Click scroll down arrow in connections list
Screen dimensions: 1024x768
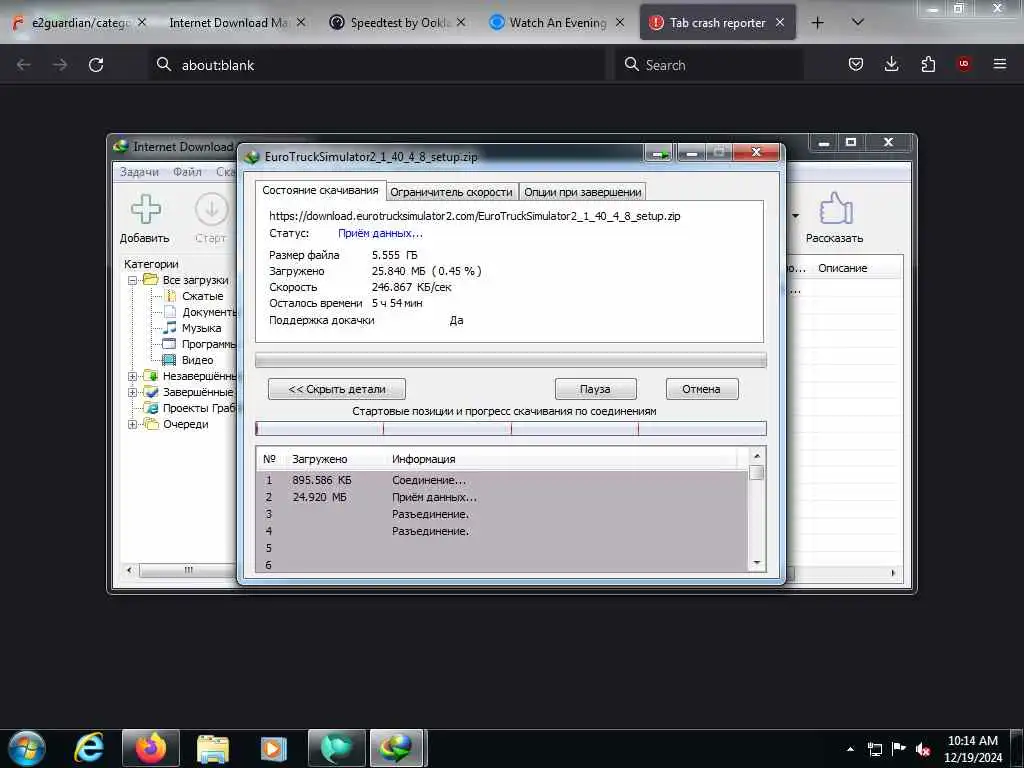(x=757, y=563)
